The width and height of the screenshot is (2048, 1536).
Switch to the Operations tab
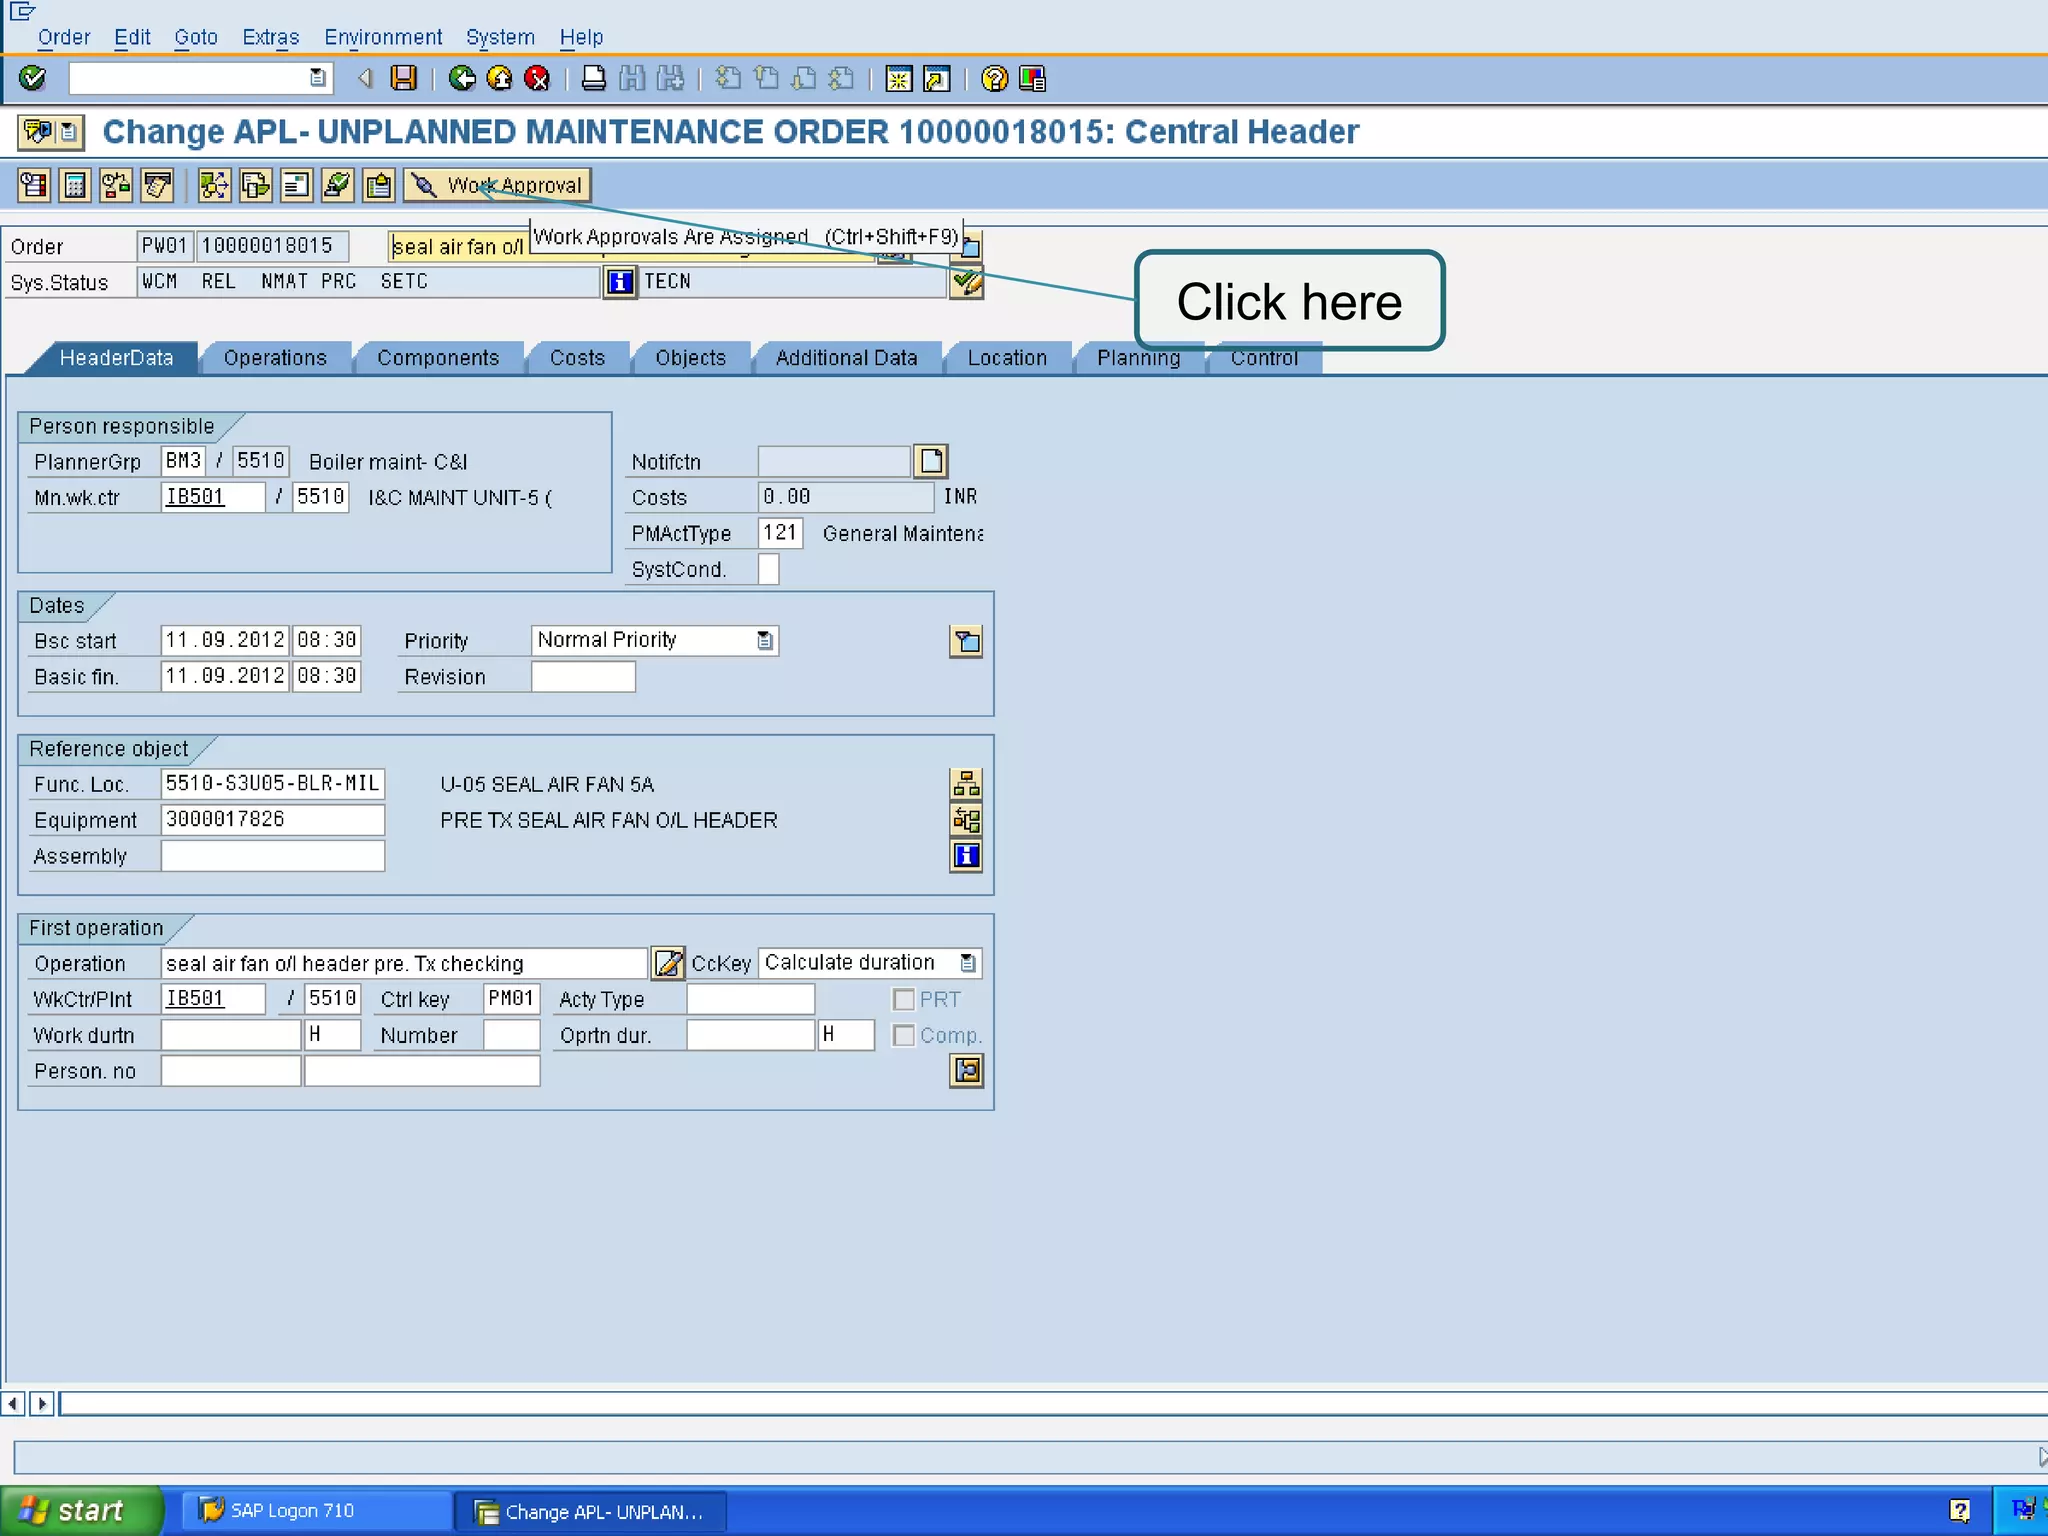point(275,358)
